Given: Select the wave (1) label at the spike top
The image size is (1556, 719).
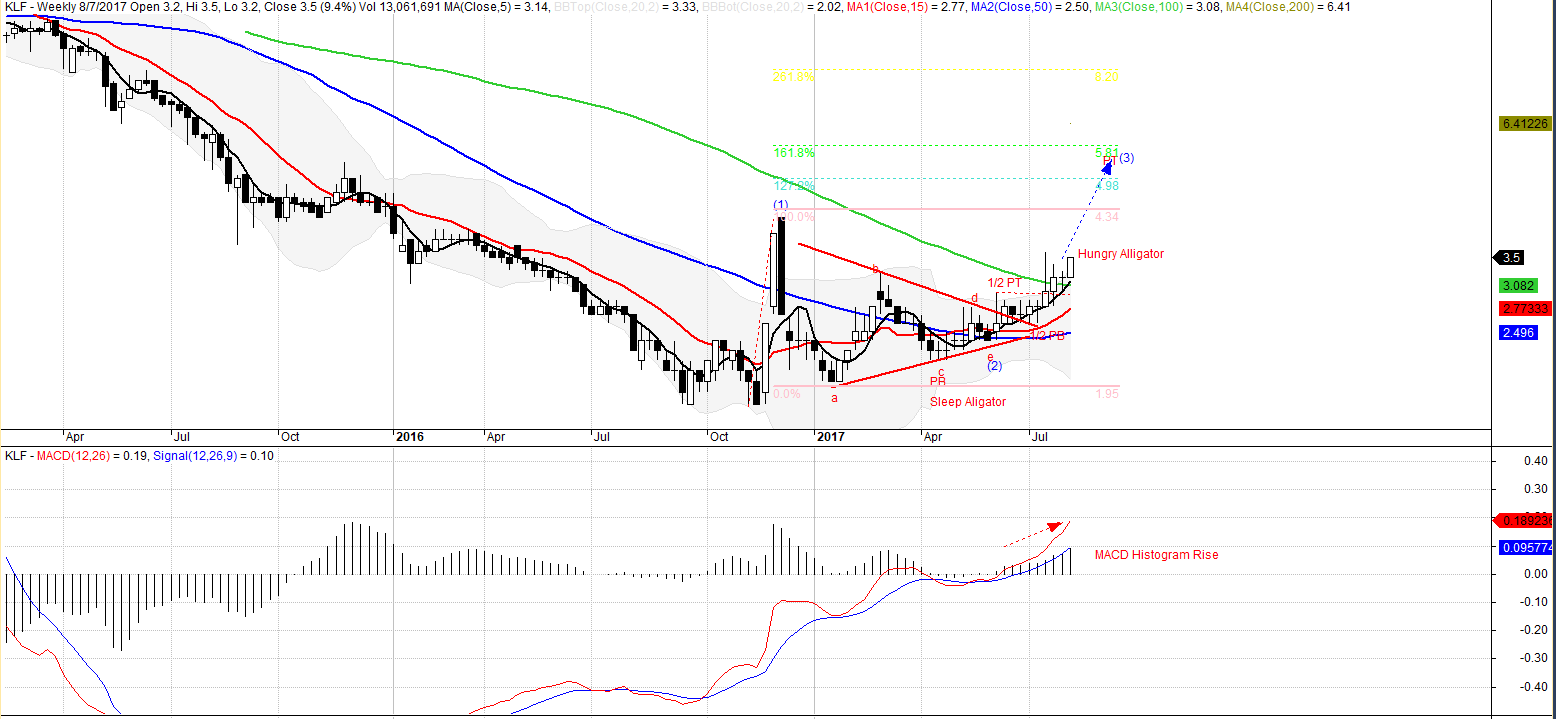Looking at the screenshot, I should pos(780,205).
